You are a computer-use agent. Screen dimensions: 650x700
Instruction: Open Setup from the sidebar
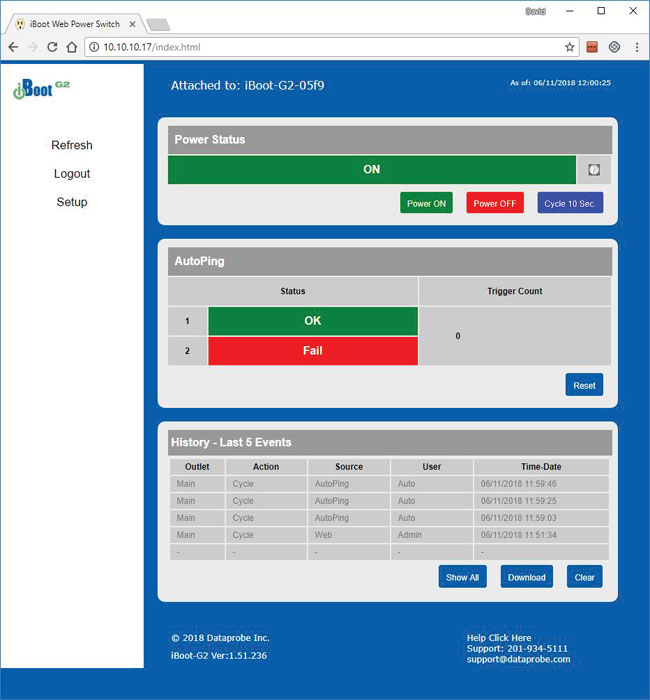point(72,202)
